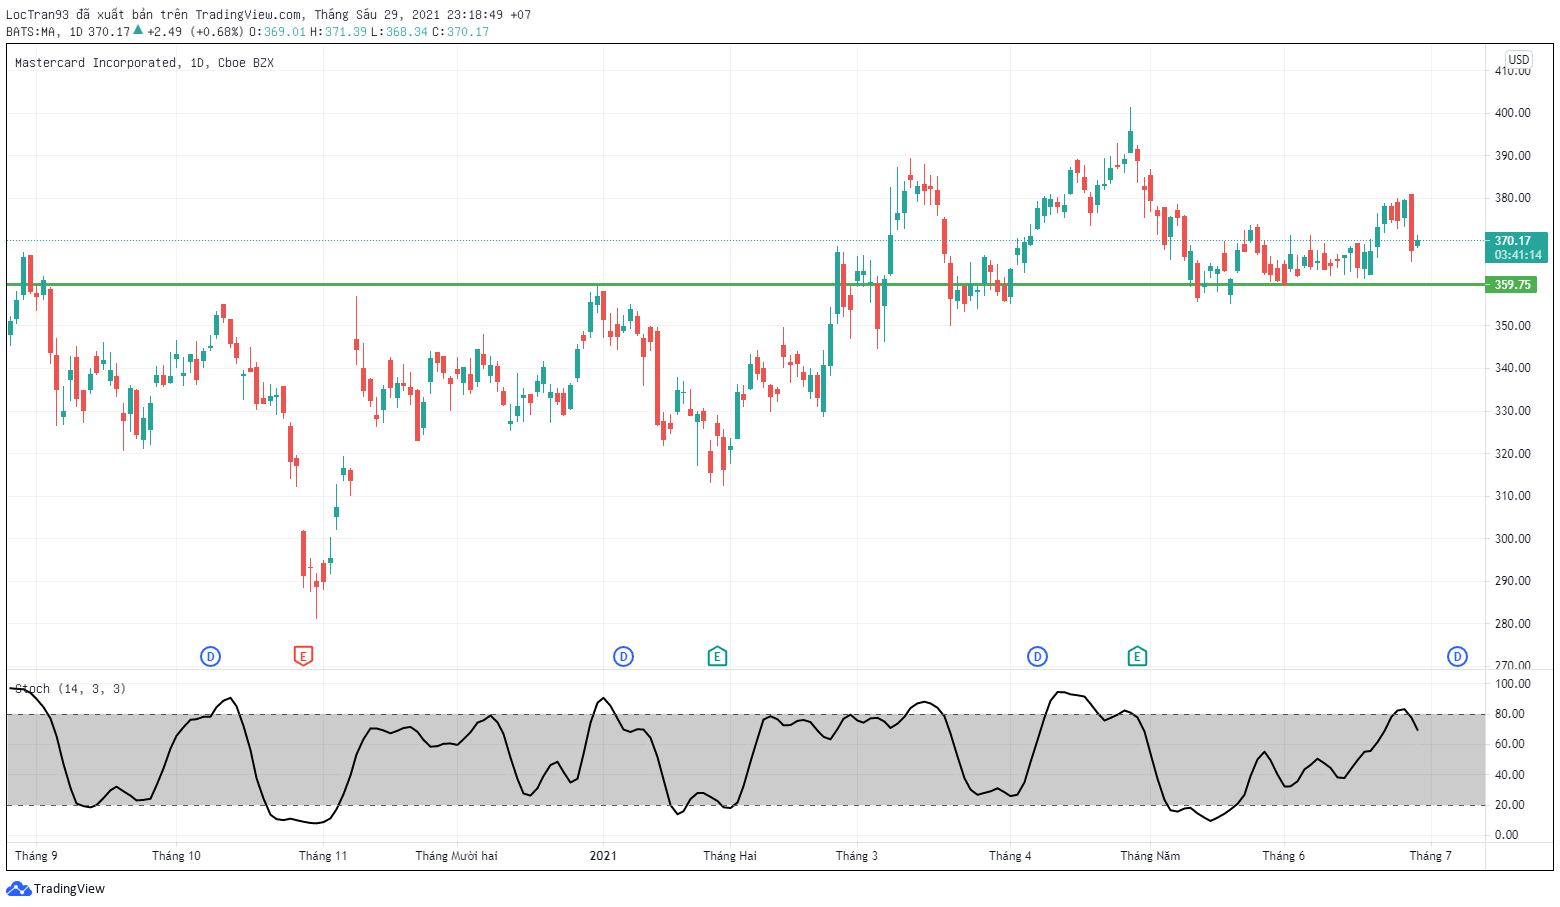Click the current price 370.17 label
This screenshot has height=907, width=1560.
[x=1513, y=241]
